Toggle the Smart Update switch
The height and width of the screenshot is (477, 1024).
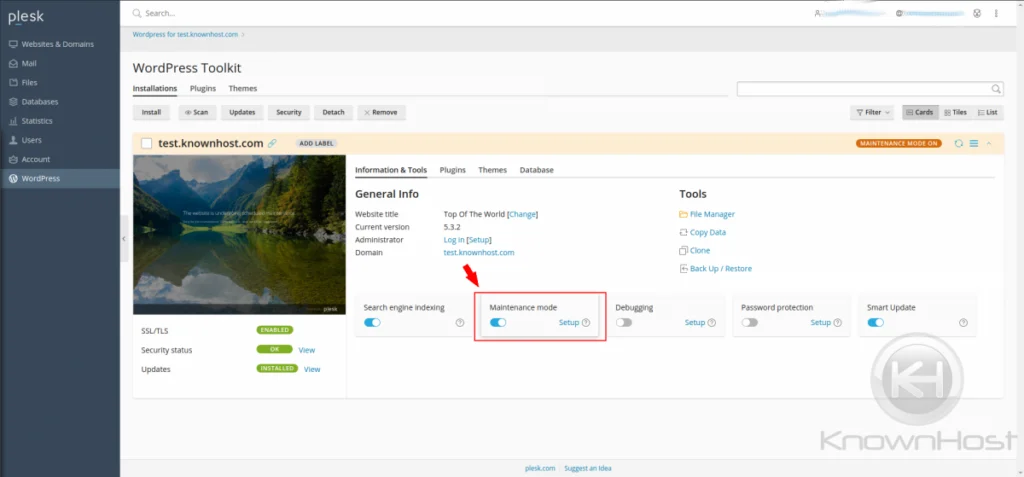(876, 323)
